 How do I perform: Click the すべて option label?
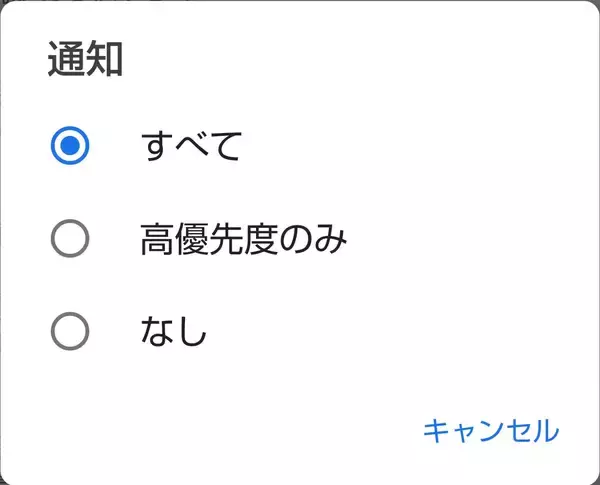pos(192,147)
